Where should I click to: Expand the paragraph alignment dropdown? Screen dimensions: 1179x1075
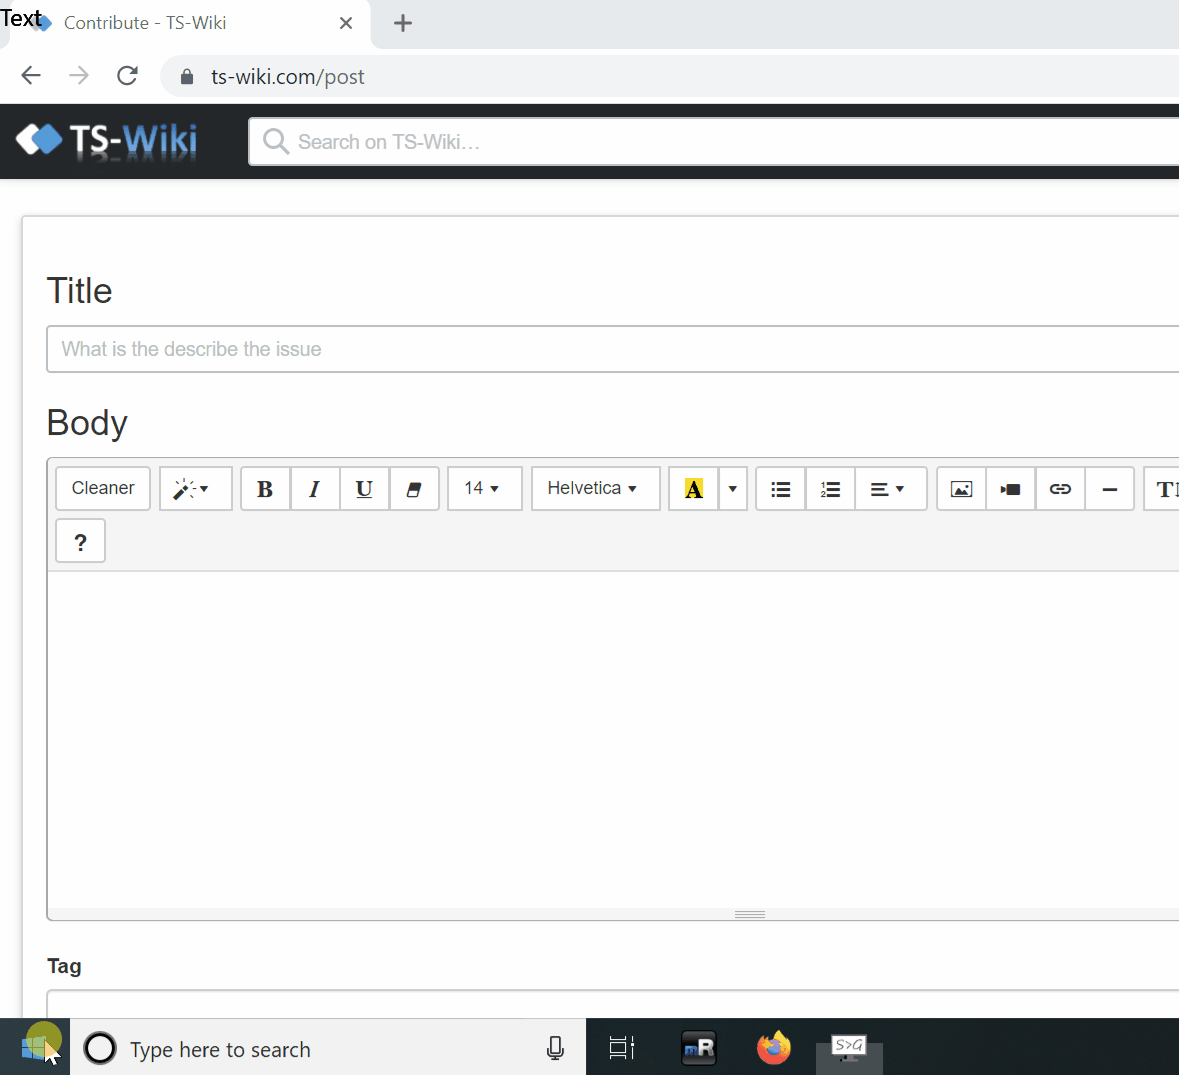coord(890,489)
